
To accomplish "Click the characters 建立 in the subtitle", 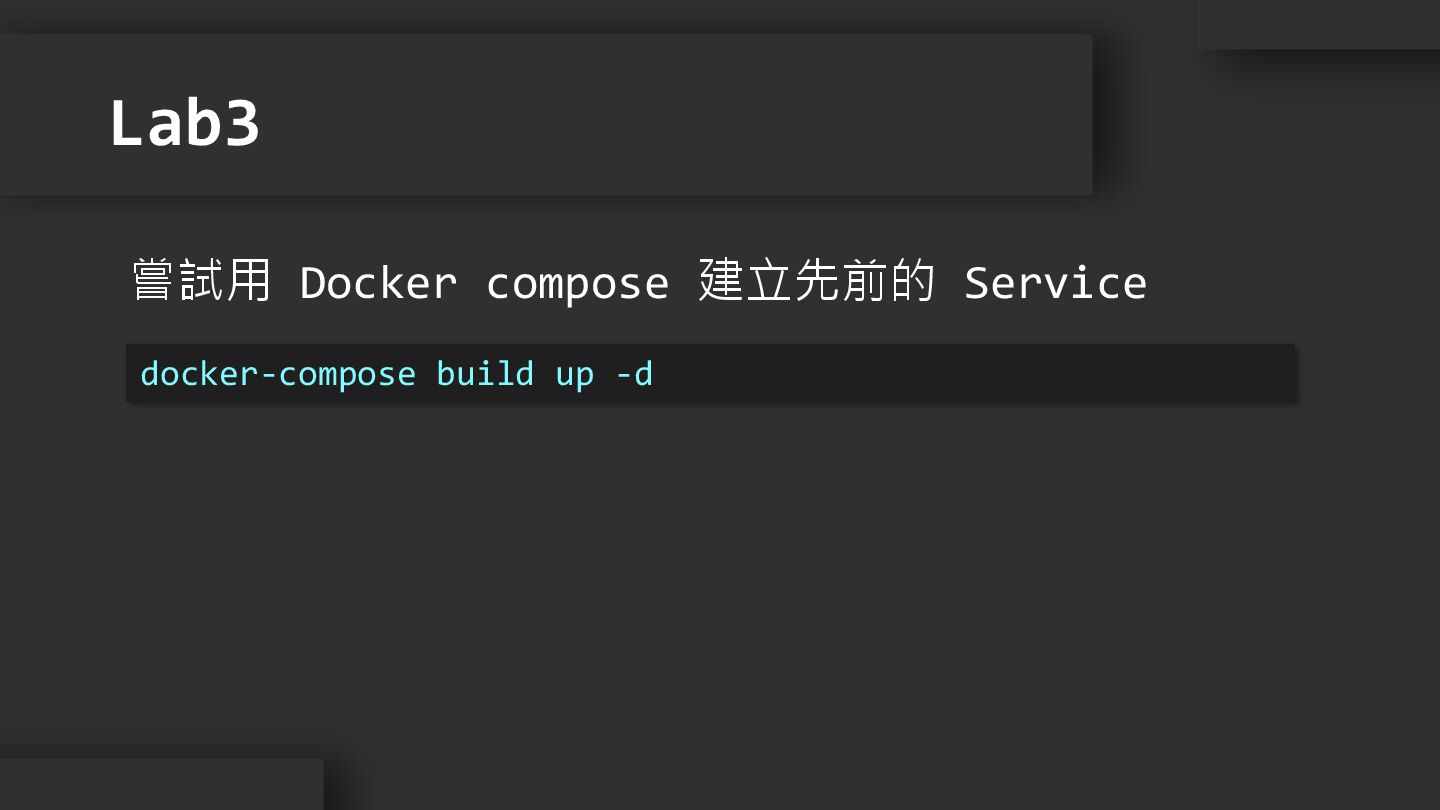I will click(744, 281).
